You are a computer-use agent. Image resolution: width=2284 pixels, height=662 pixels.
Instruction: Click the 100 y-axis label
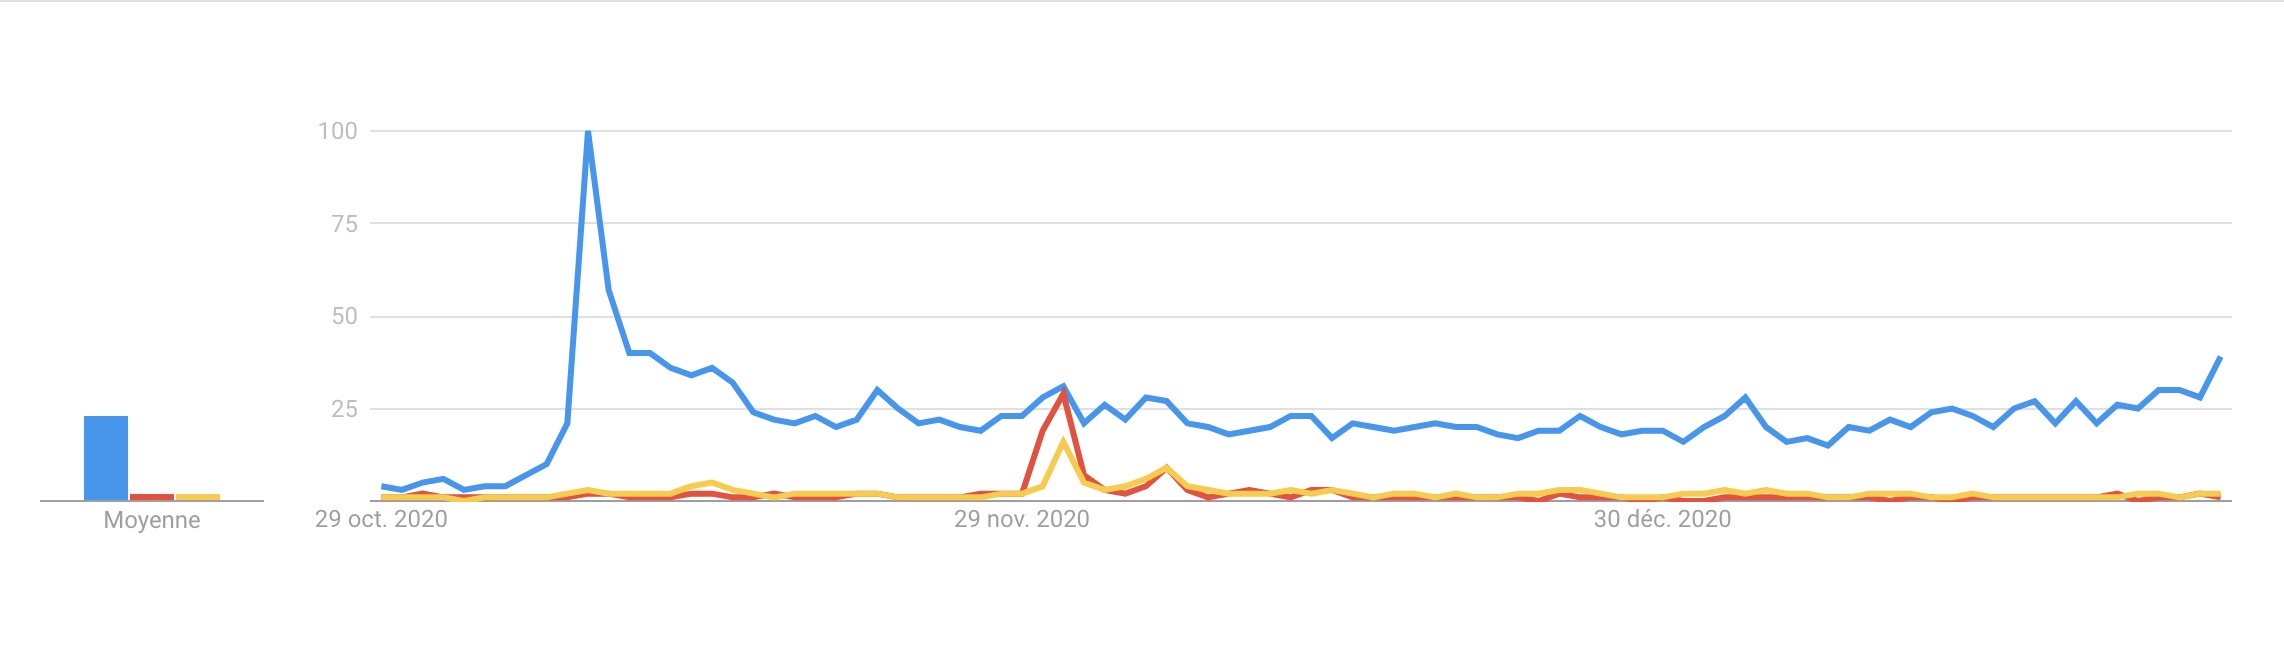(338, 131)
